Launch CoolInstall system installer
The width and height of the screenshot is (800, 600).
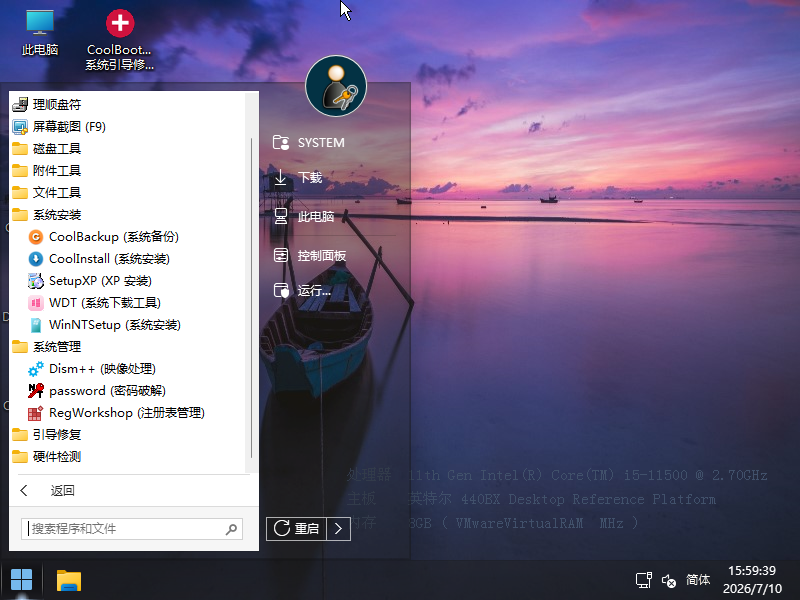[x=99, y=259]
